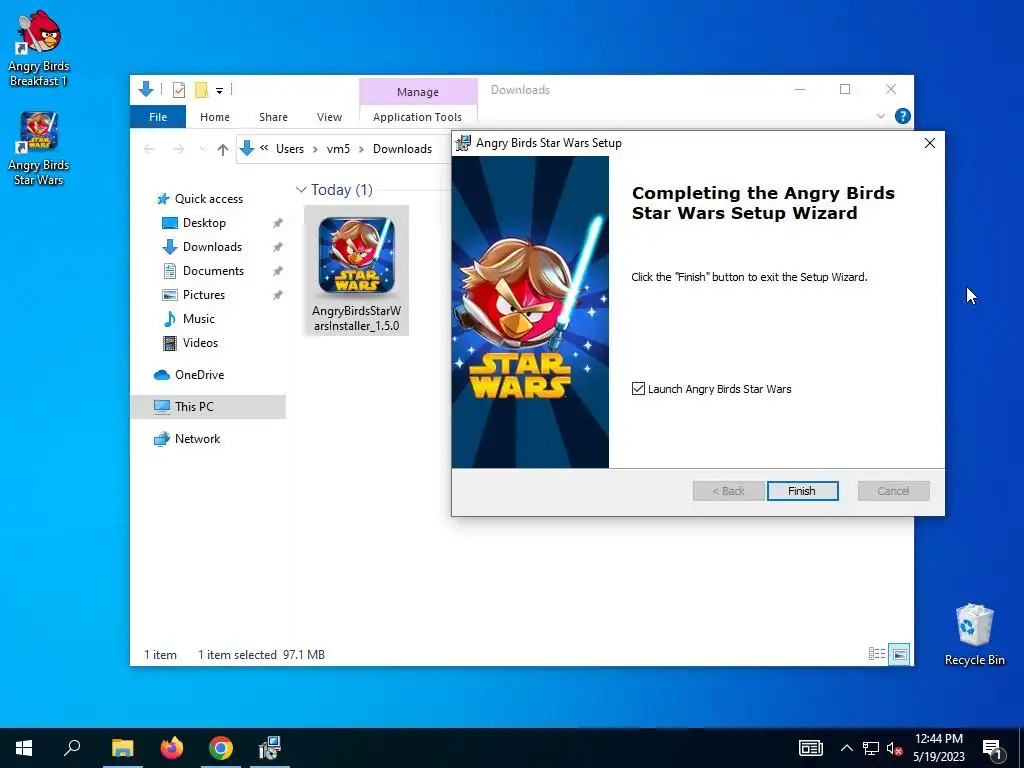Open taskbar Search magnifier

pyautogui.click(x=72, y=748)
